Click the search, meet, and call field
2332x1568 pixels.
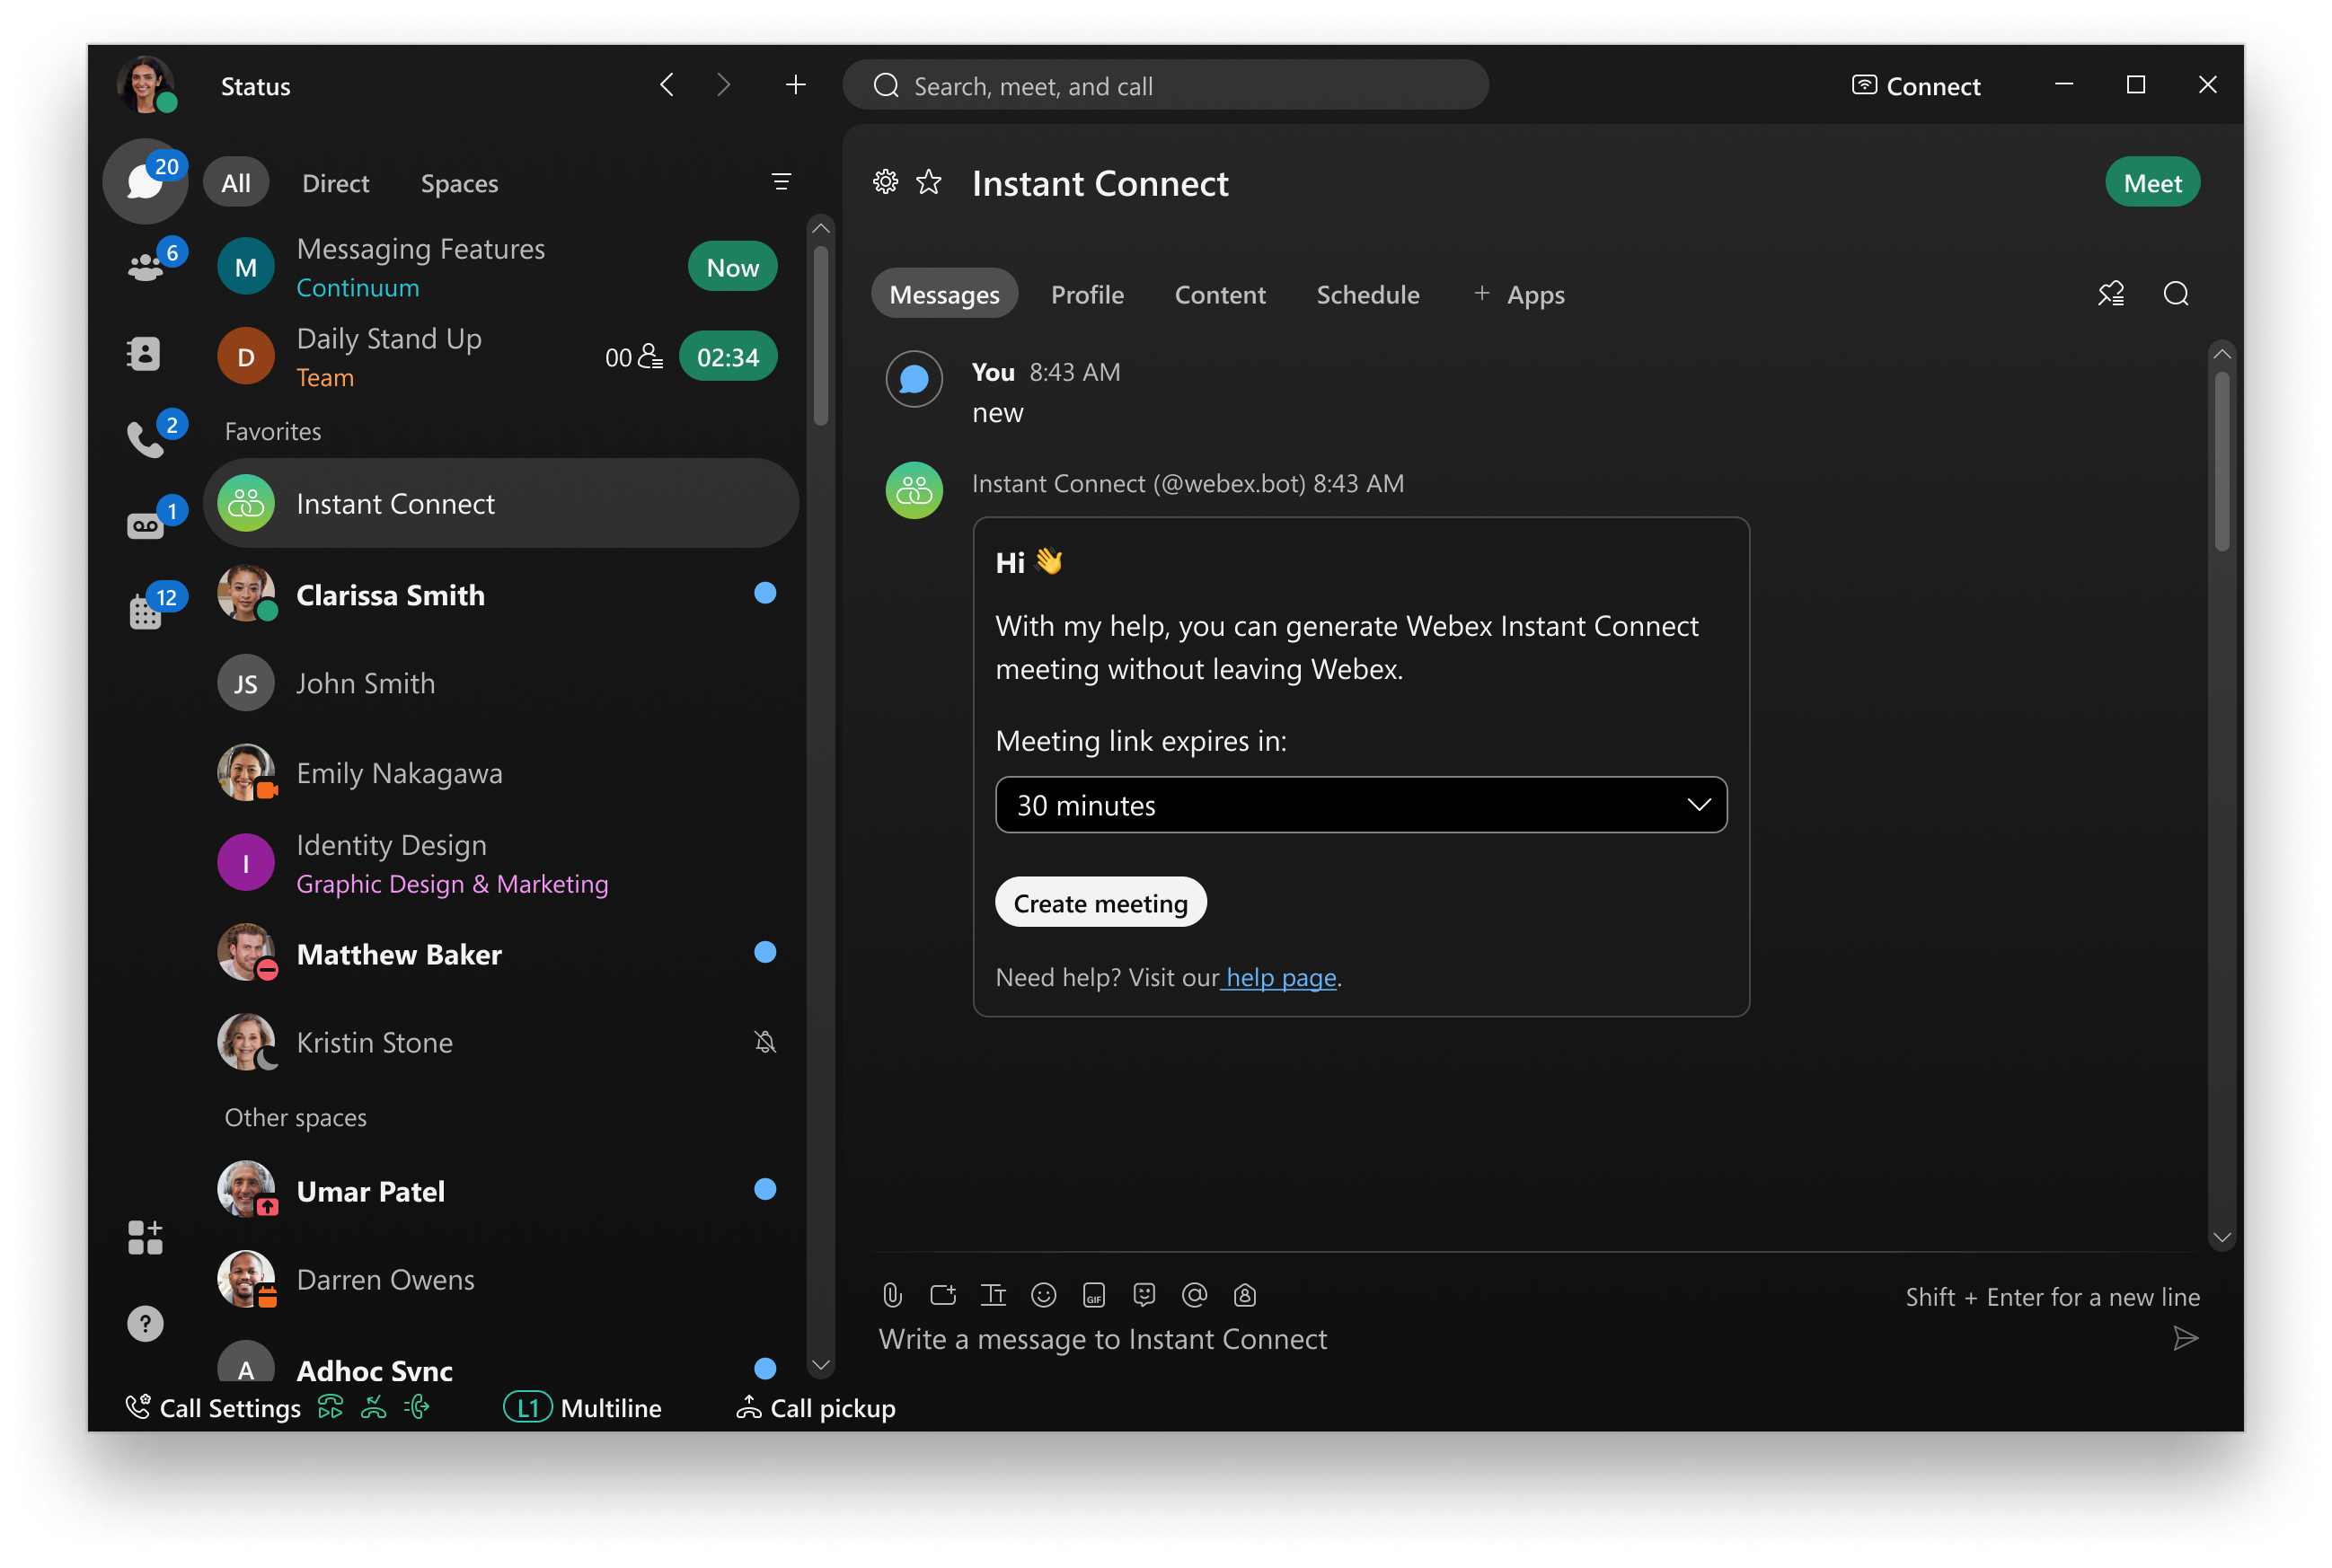[1165, 85]
